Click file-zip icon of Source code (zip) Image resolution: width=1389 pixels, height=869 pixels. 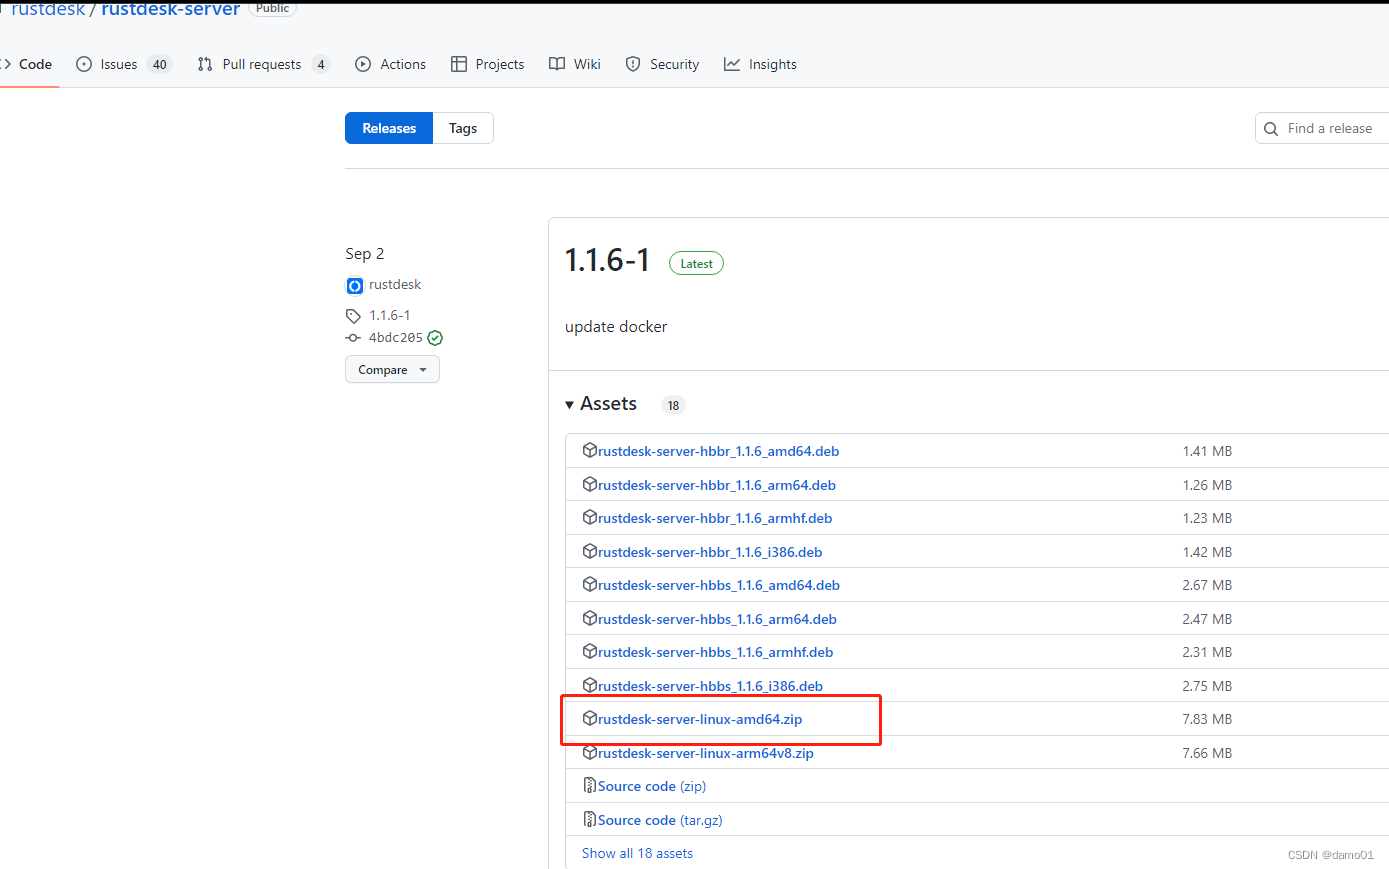(x=590, y=785)
